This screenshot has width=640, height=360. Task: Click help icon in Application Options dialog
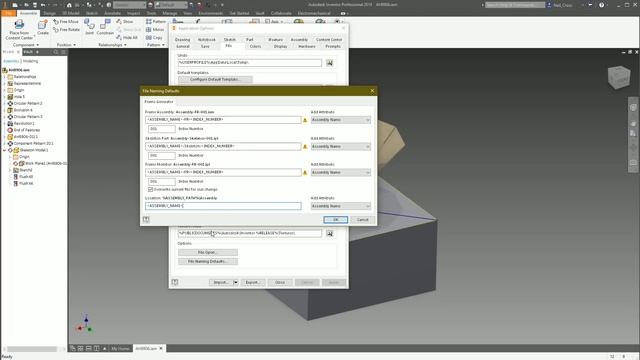pyautogui.click(x=175, y=282)
